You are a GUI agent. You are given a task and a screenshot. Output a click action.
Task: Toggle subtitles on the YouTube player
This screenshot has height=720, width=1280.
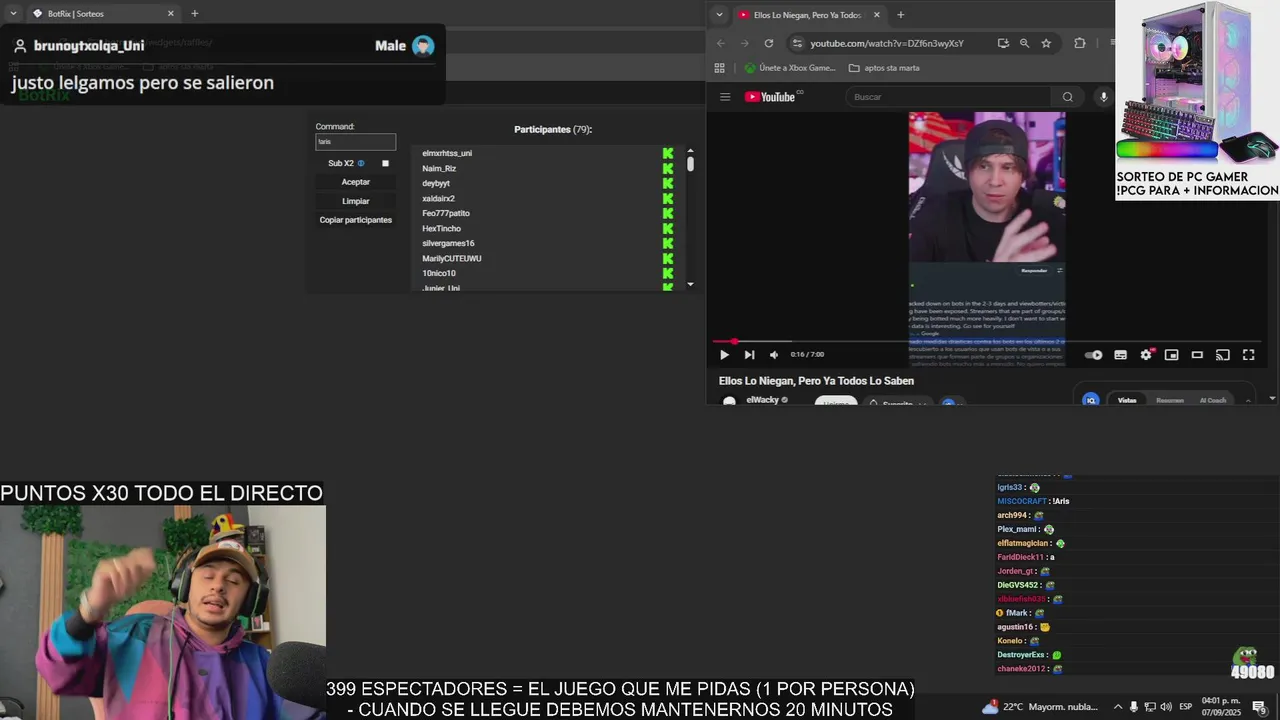coord(1120,355)
